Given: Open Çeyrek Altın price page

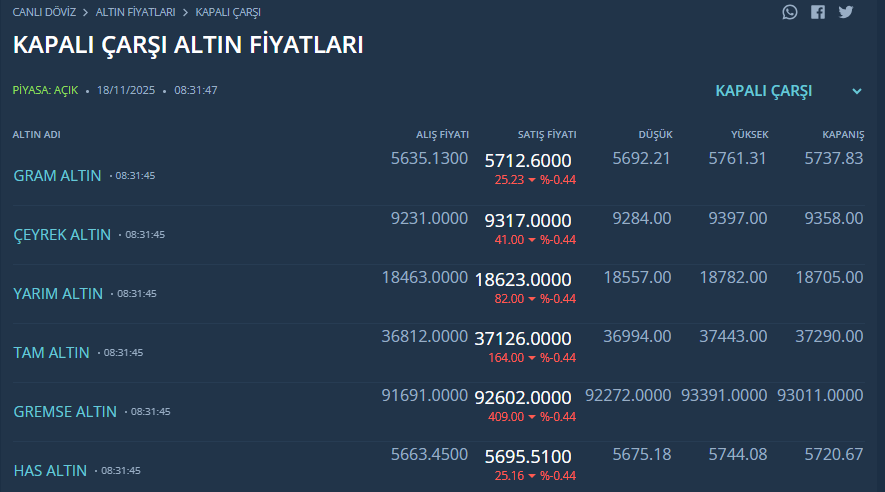Looking at the screenshot, I should coord(62,234).
